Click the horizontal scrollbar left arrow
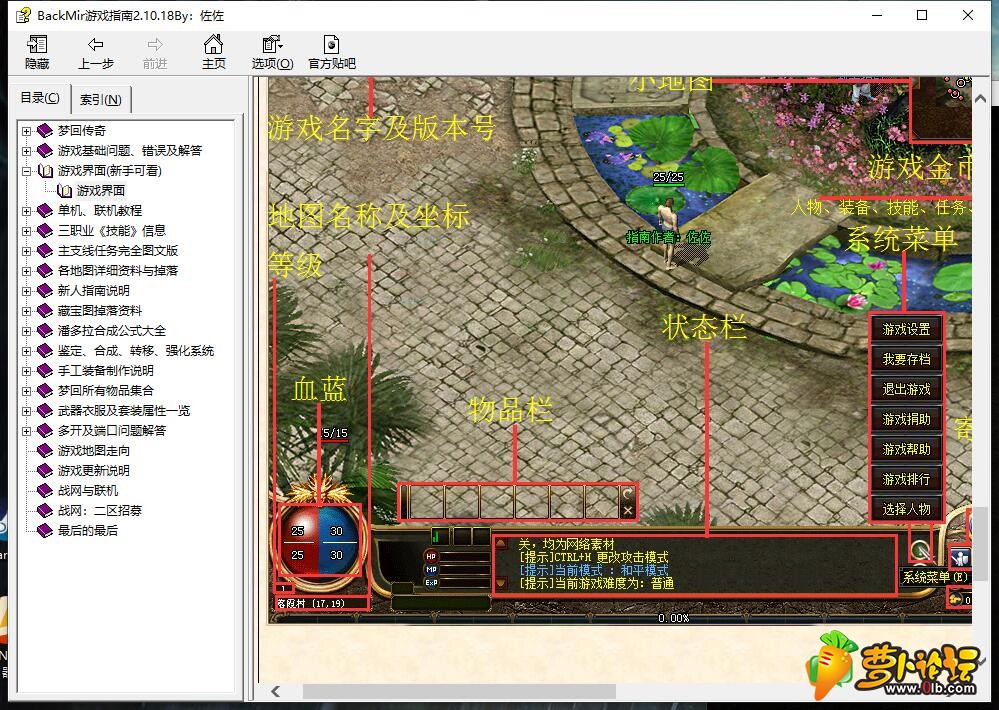This screenshot has height=710, width=999. 275,692
